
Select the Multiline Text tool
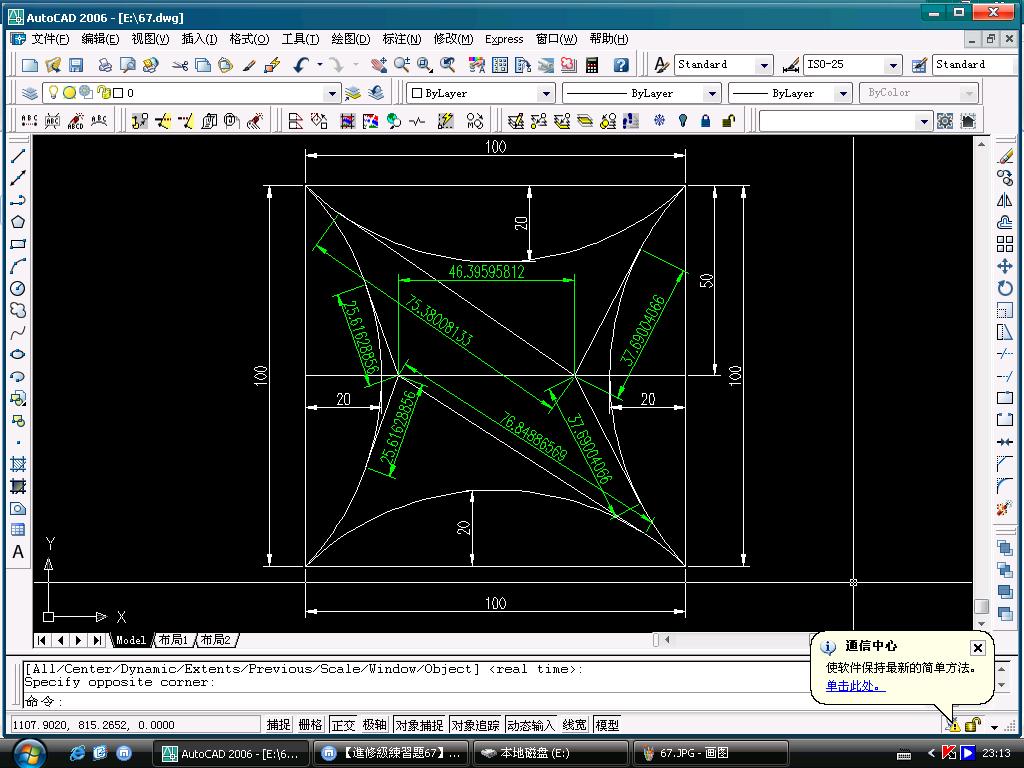click(x=18, y=552)
